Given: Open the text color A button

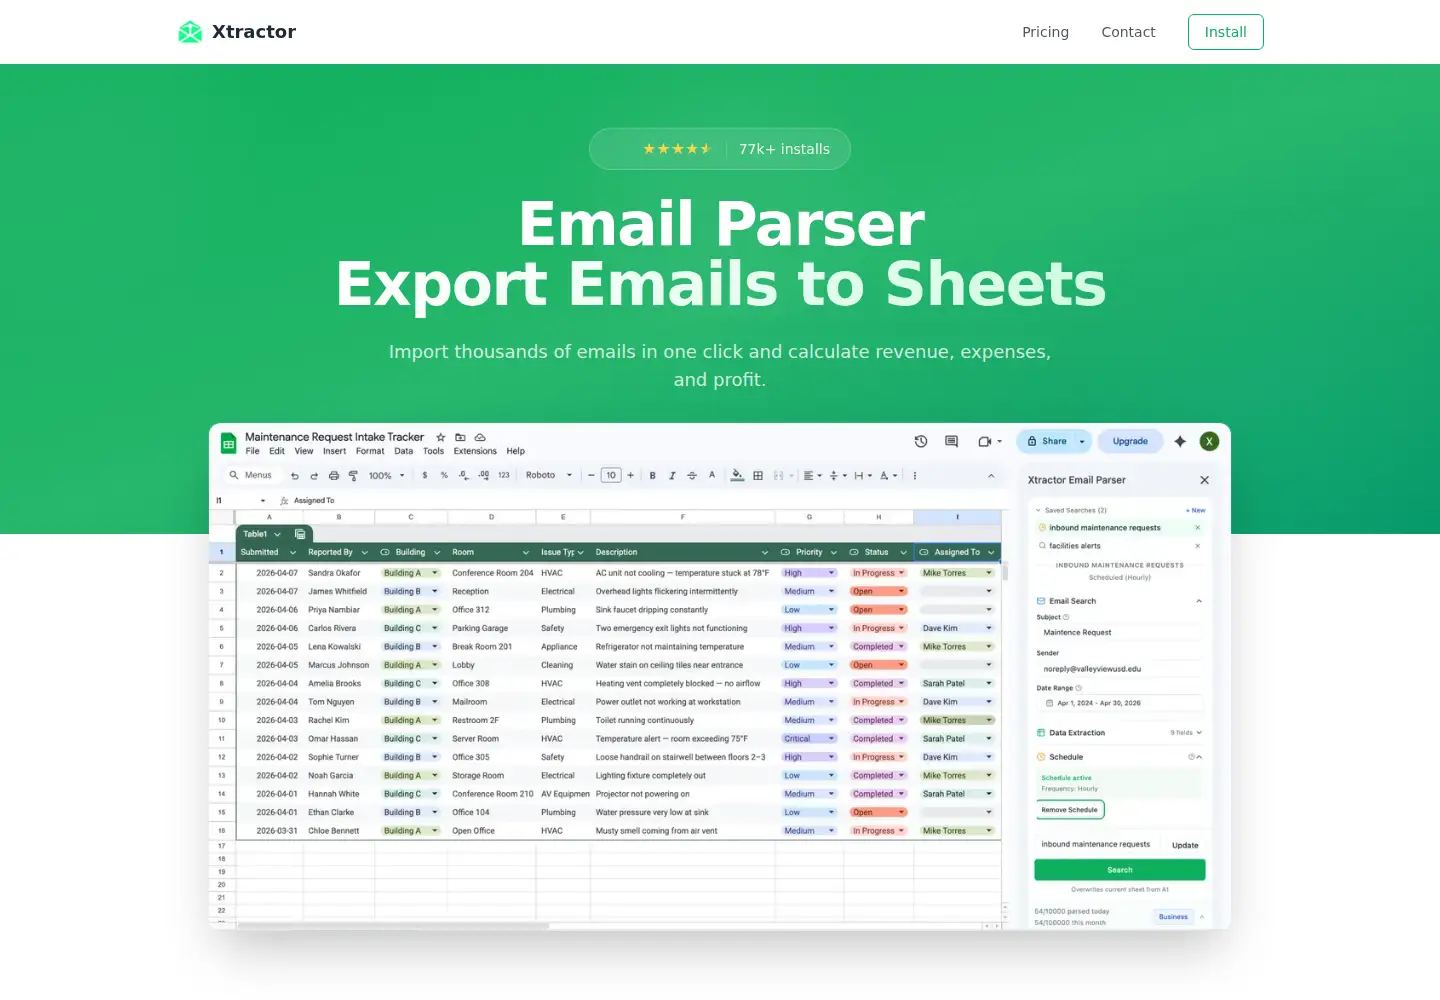Looking at the screenshot, I should coord(712,476).
